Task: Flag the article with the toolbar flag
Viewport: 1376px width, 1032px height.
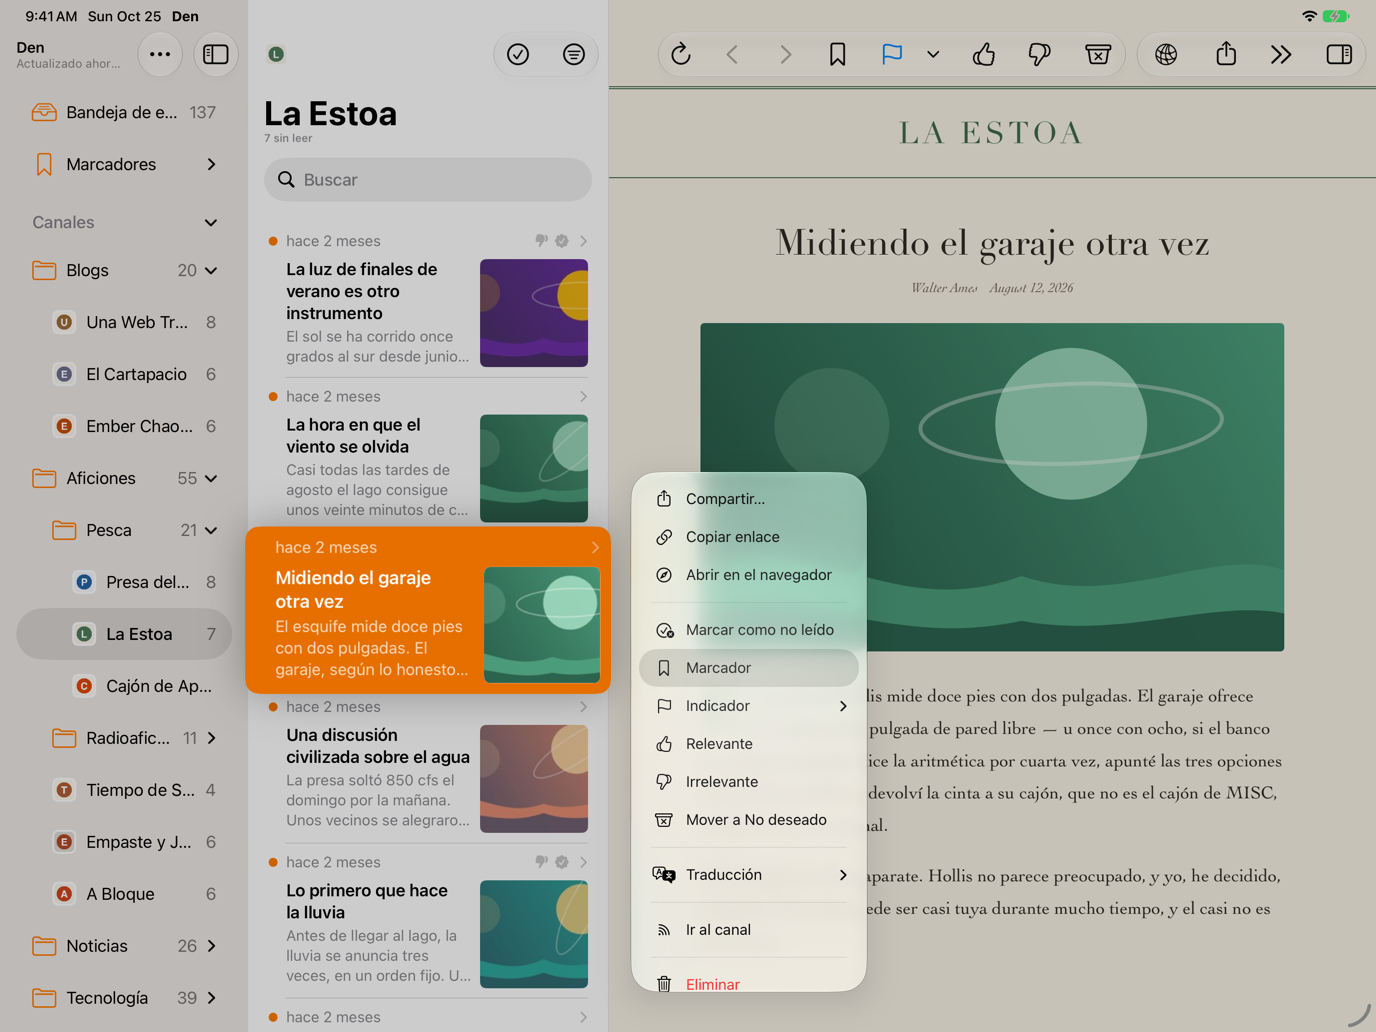Action: (x=891, y=55)
